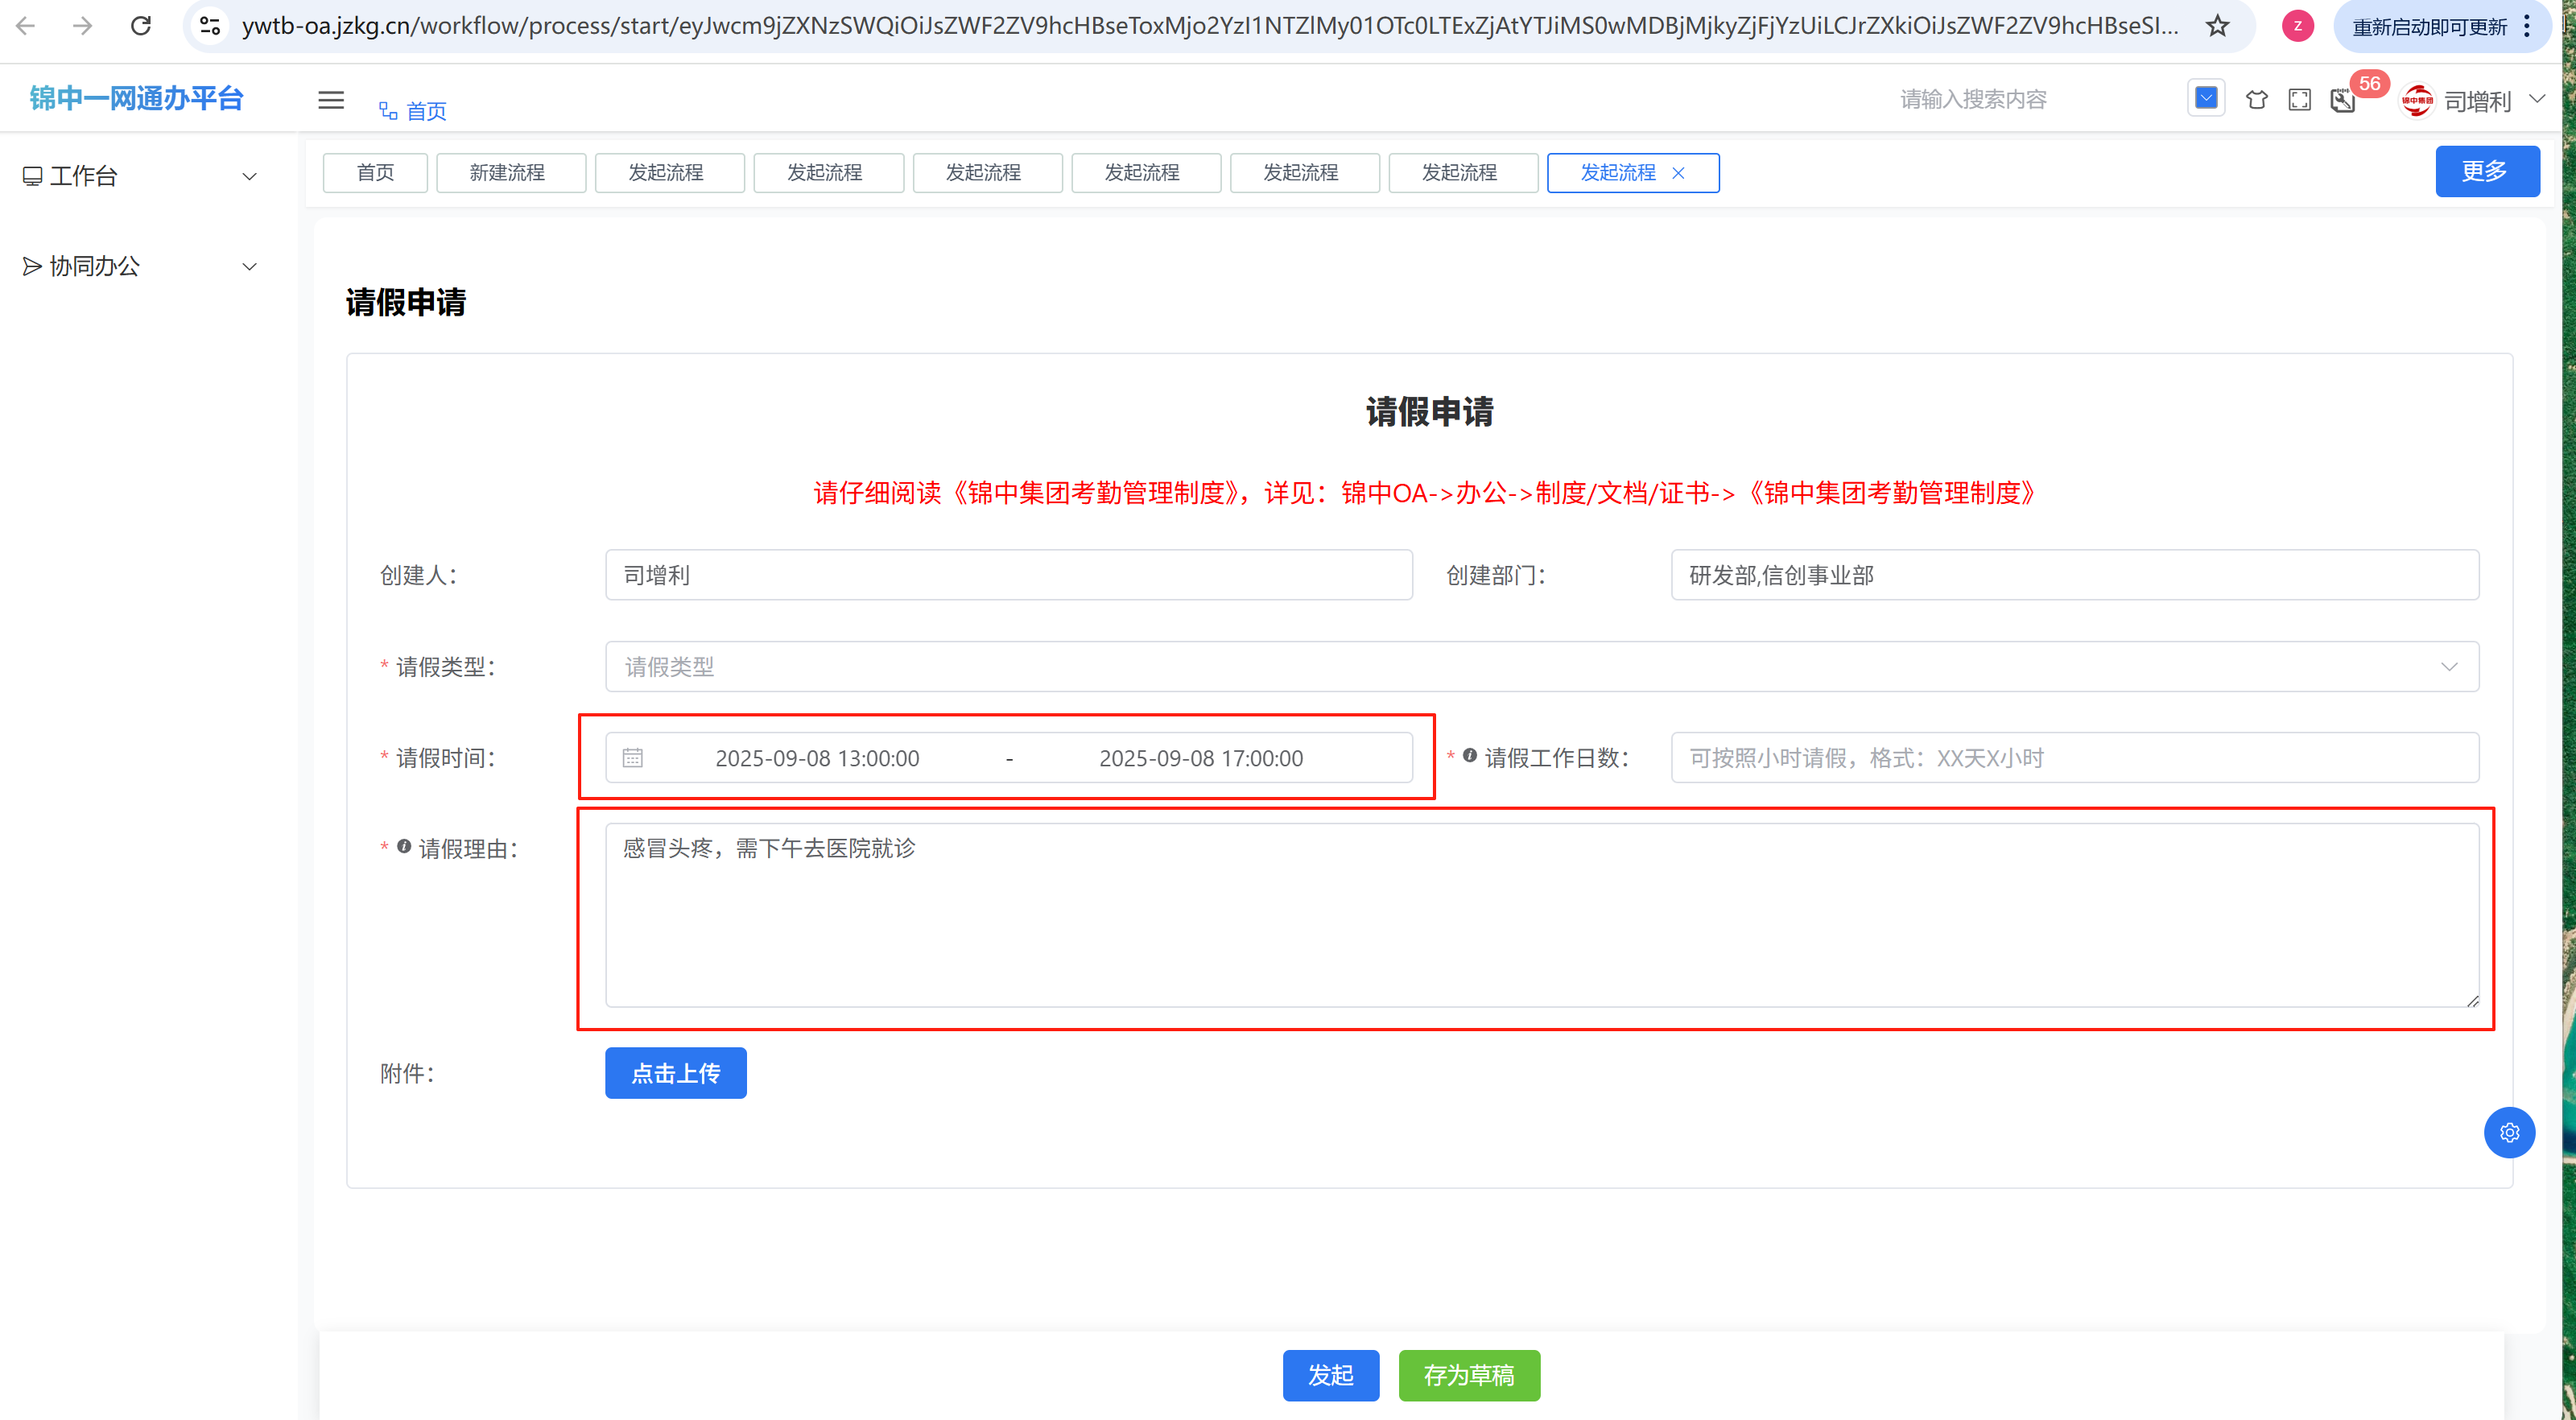Open the notification icon with 56 badge

pyautogui.click(x=2343, y=100)
